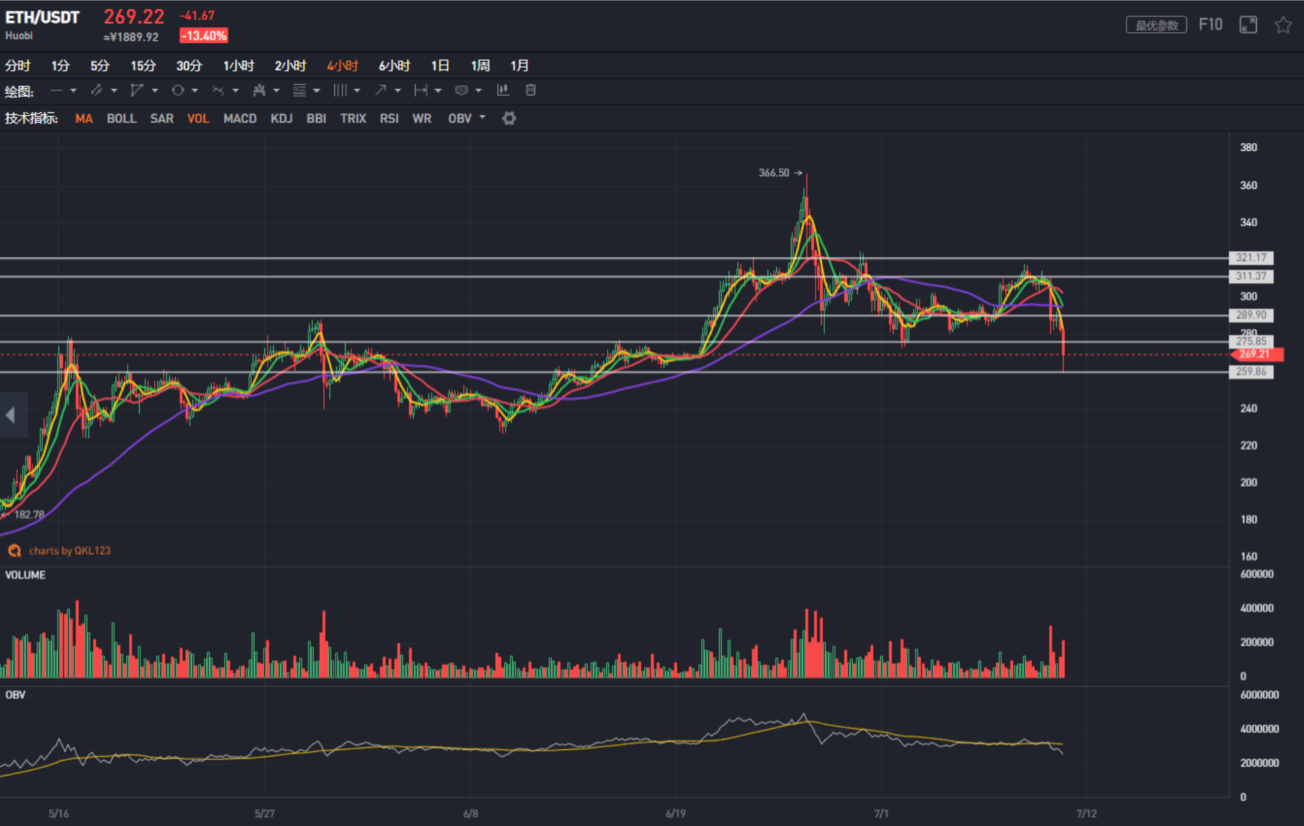
Task: Switch to 30分 timeframe
Action: point(189,66)
